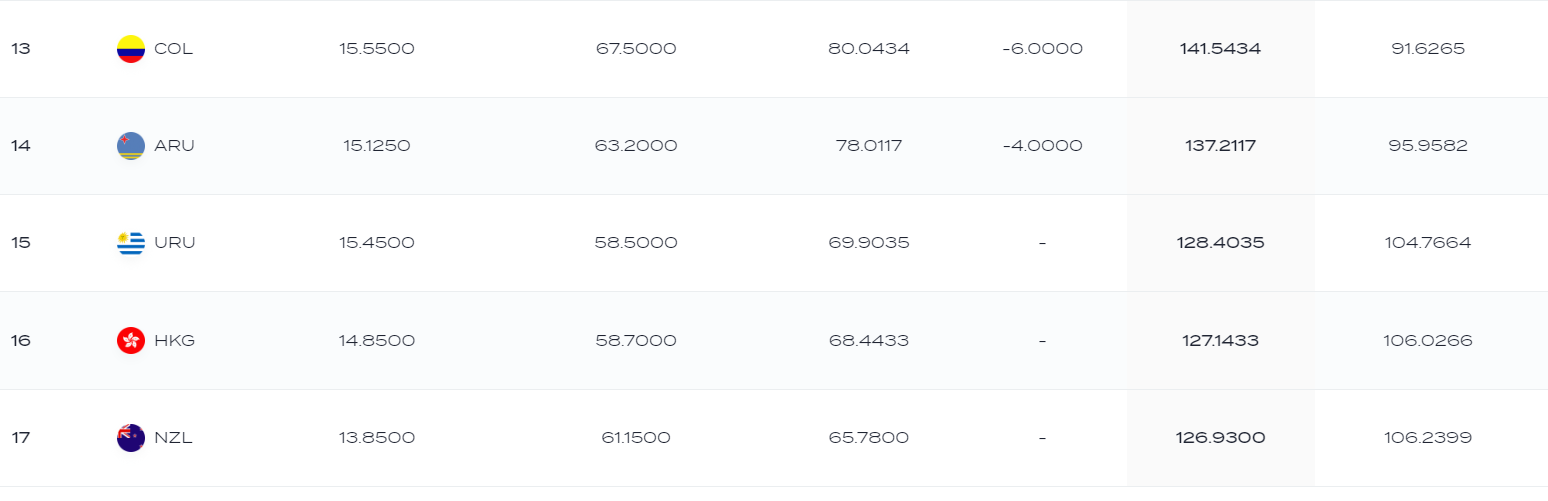Click the 91.6265 points-behind value
The width and height of the screenshot is (1548, 501).
(1428, 49)
